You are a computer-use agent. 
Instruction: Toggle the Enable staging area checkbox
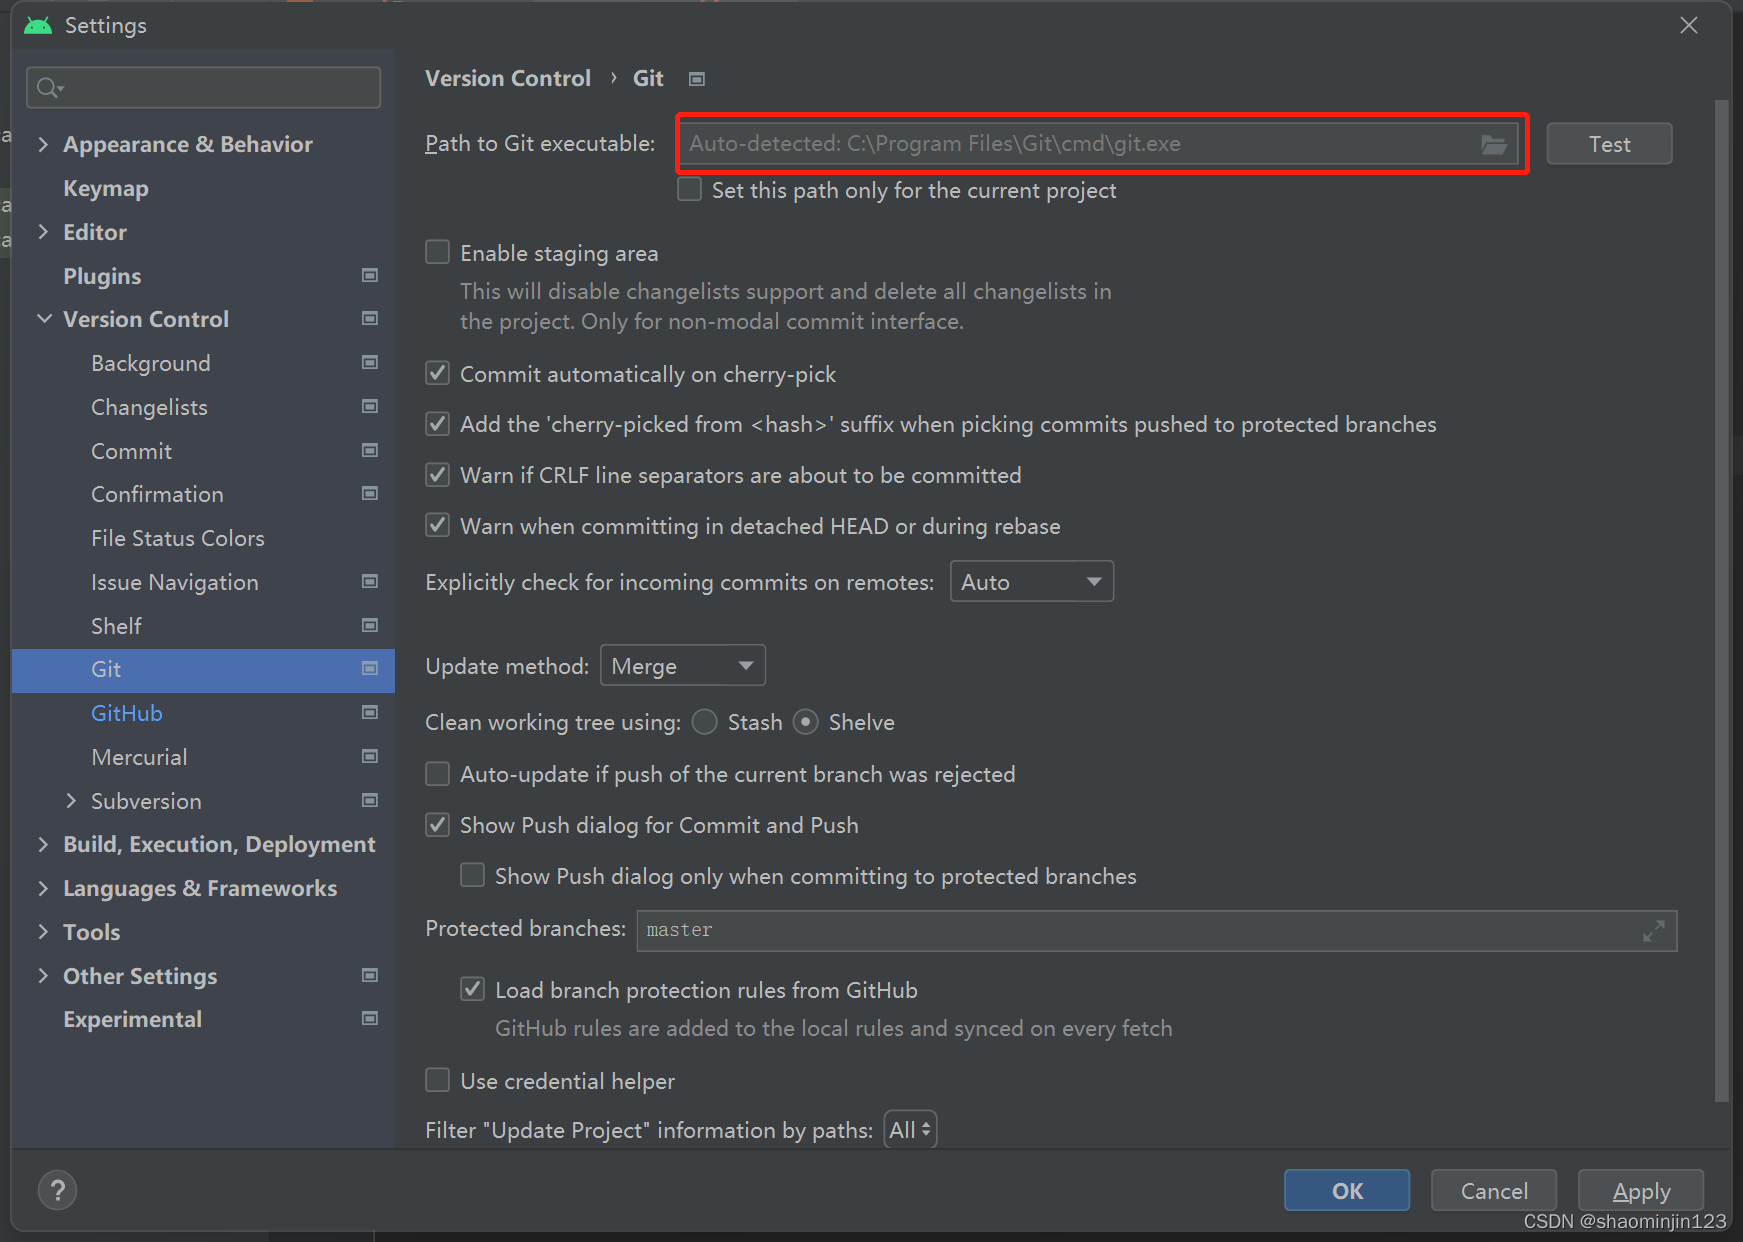(437, 252)
